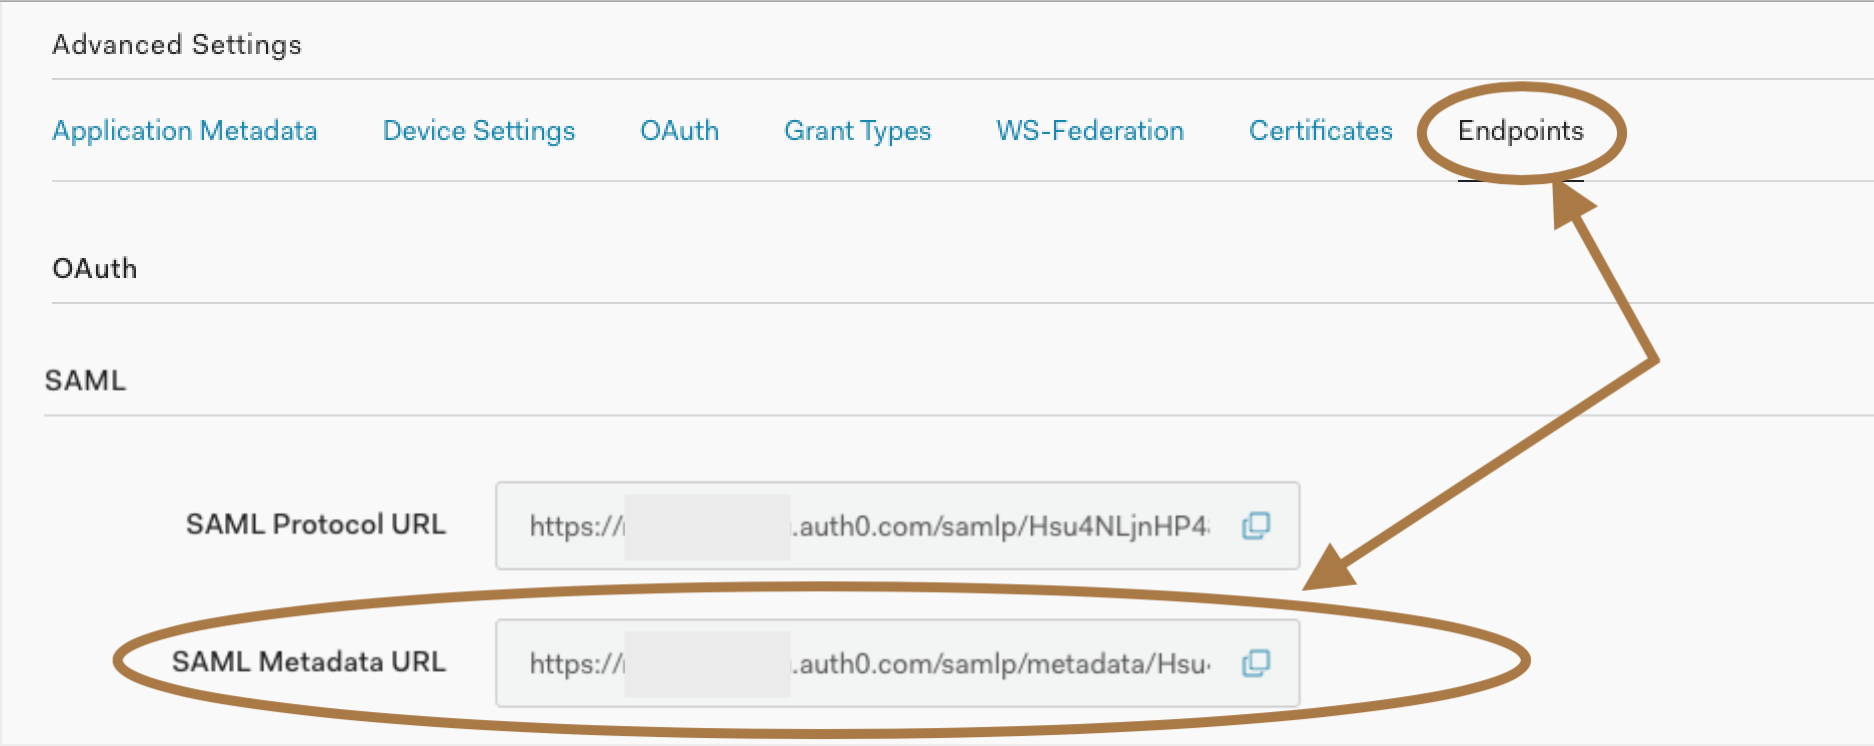Screen dimensions: 1874x746
Task: Click the redacted domain in SAML Metadata URL
Action: pyautogui.click(x=707, y=664)
